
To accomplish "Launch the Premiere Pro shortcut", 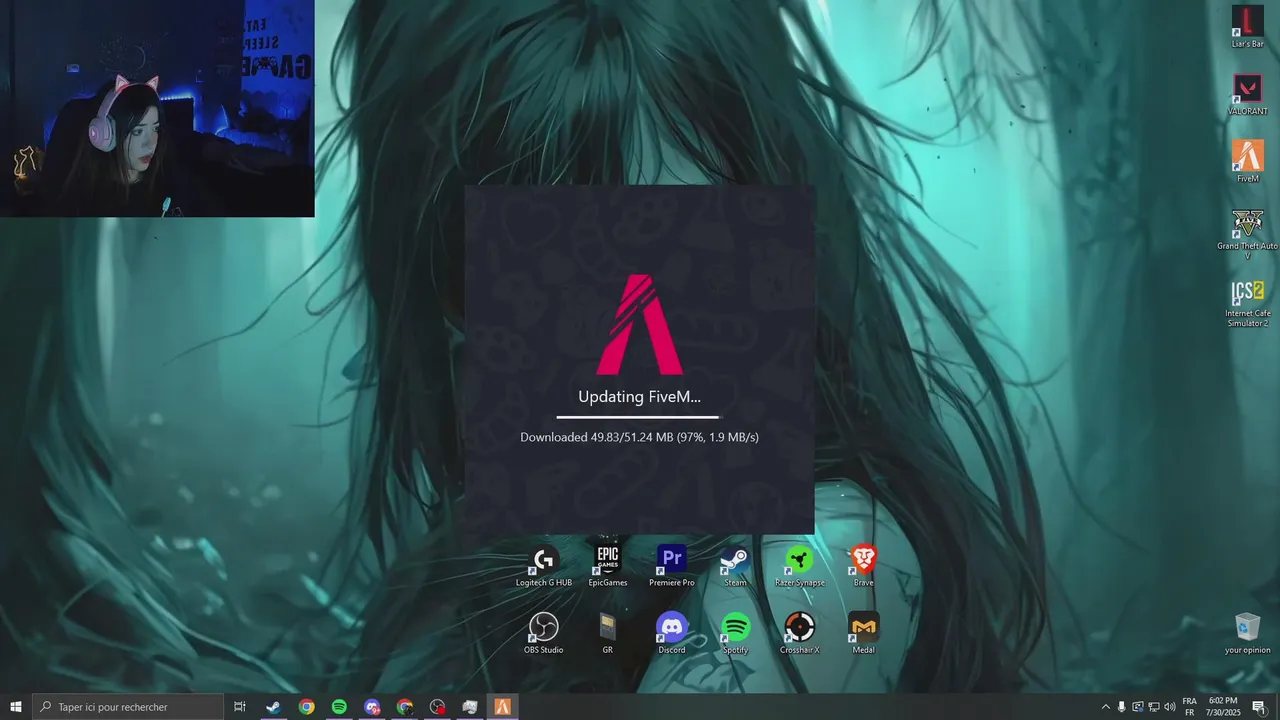I will coord(671,566).
